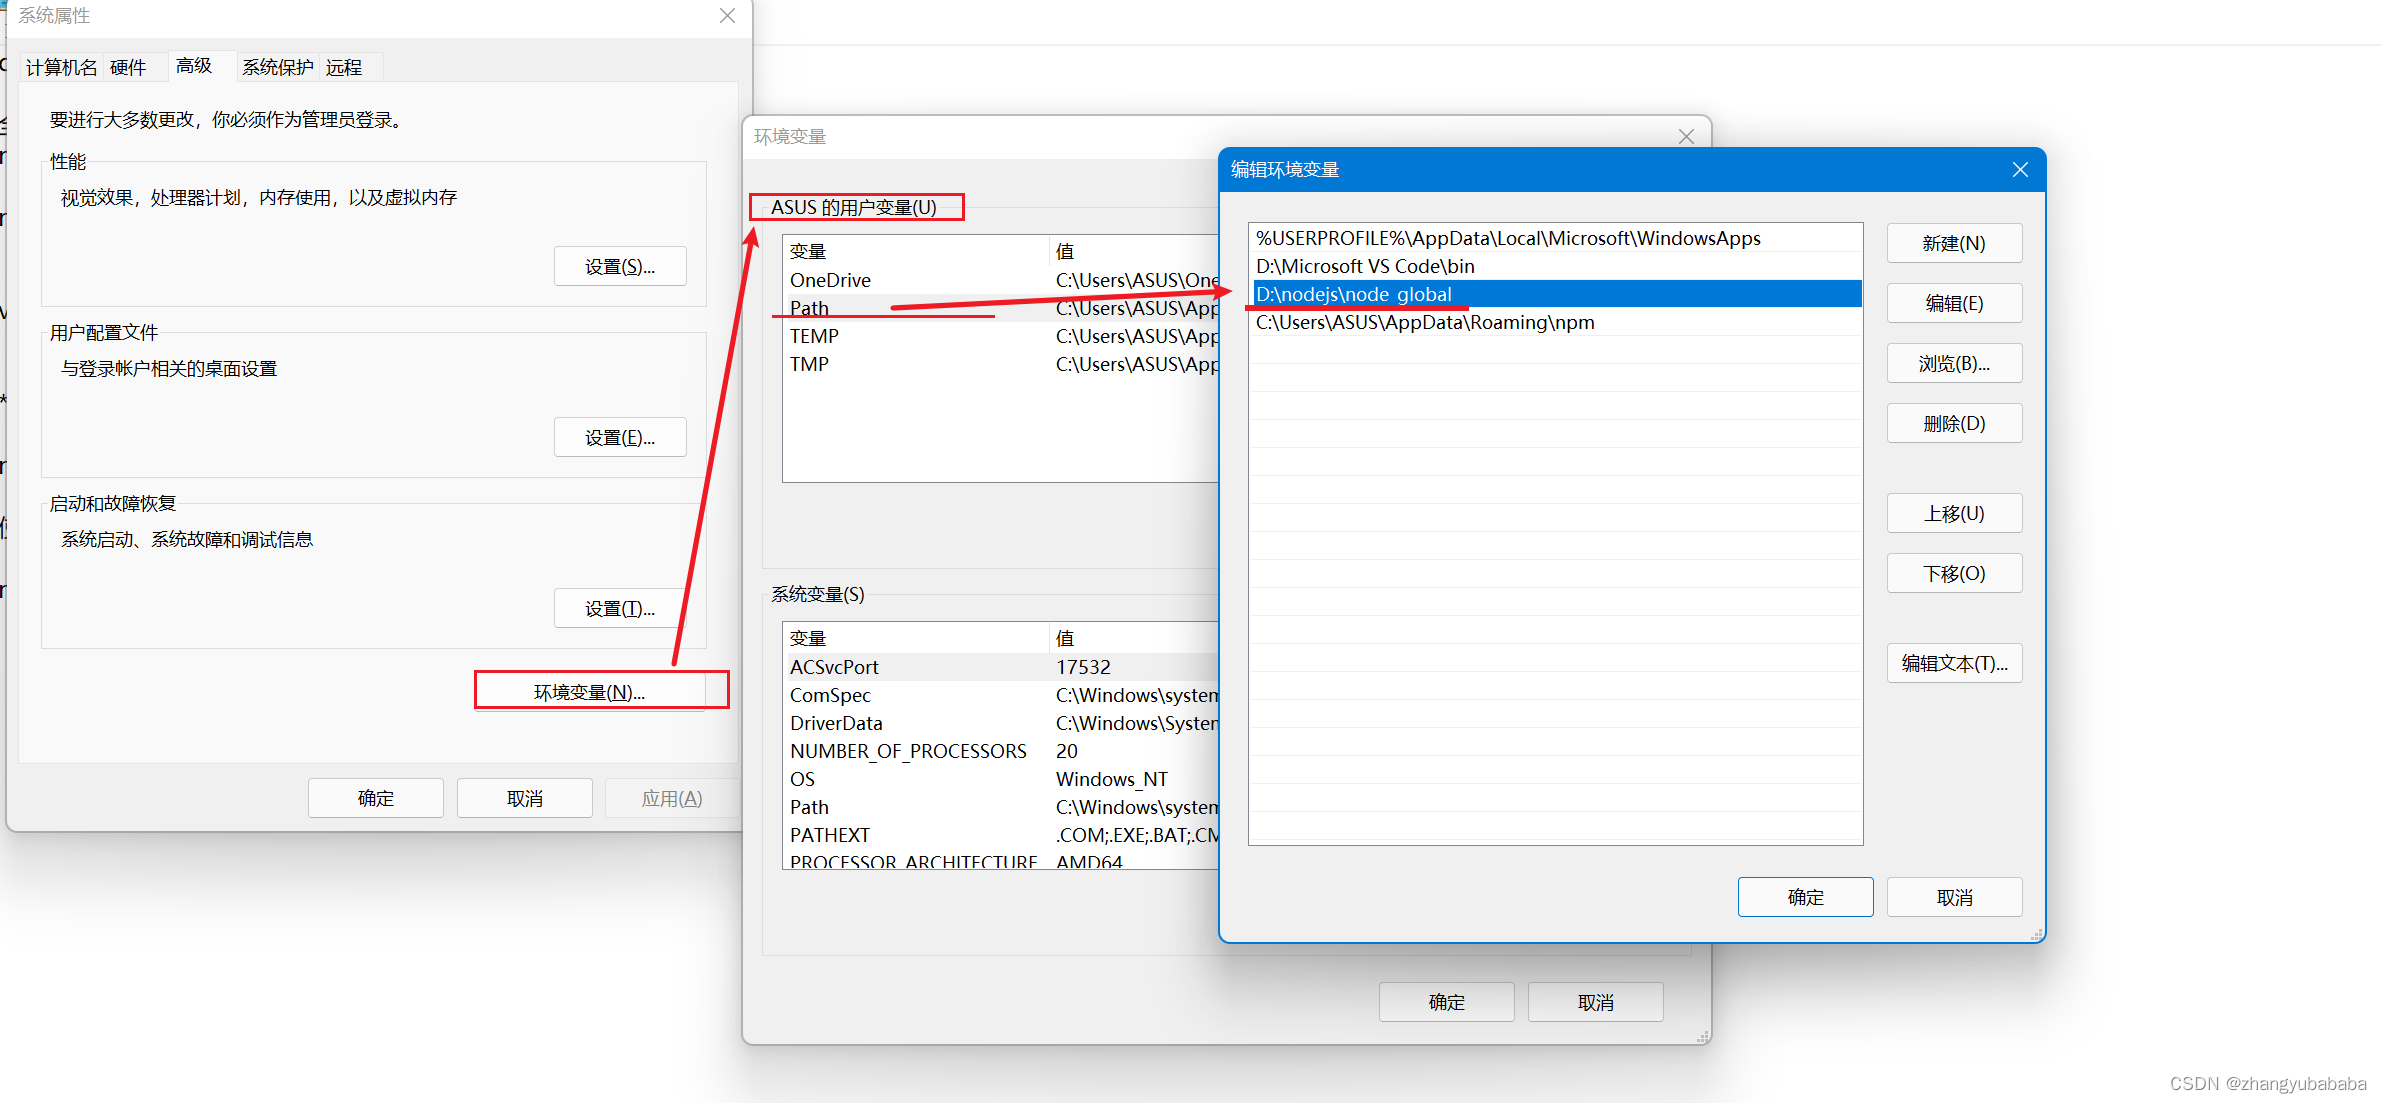Viewport: 2382px width, 1103px height.
Task: Select the 远程 tab
Action: pyautogui.click(x=343, y=68)
